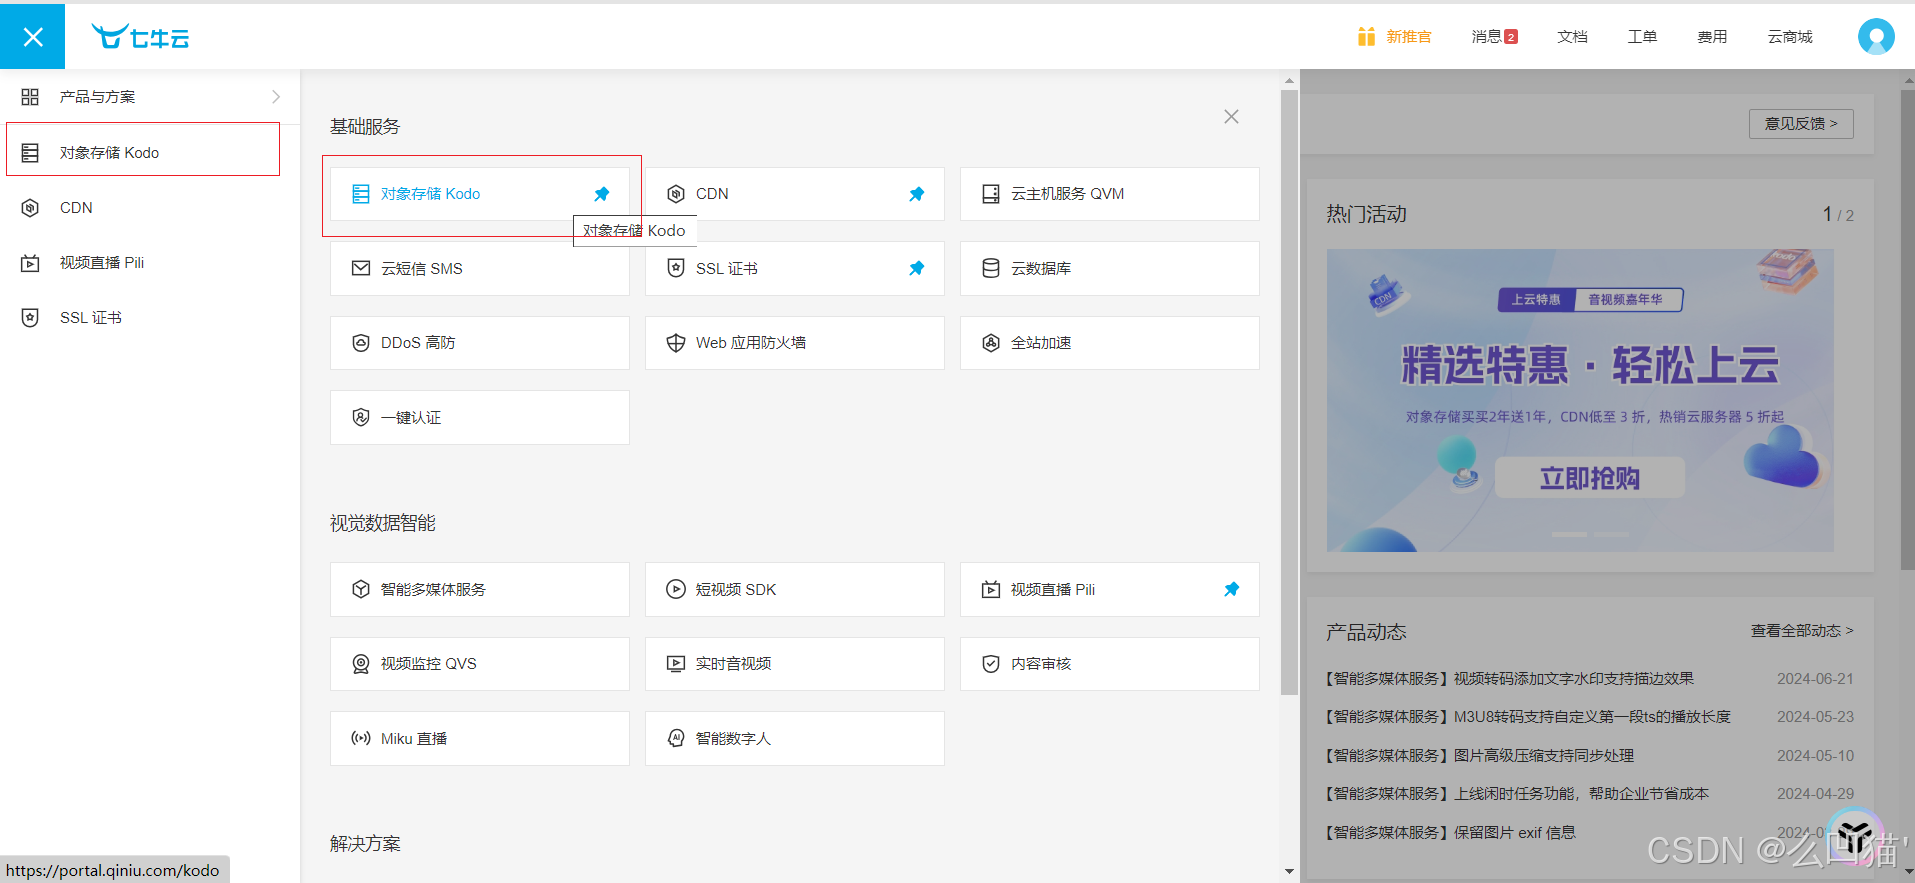Image resolution: width=1915 pixels, height=883 pixels.
Task: Click the 内容审核 shield icon
Action: pos(991,664)
